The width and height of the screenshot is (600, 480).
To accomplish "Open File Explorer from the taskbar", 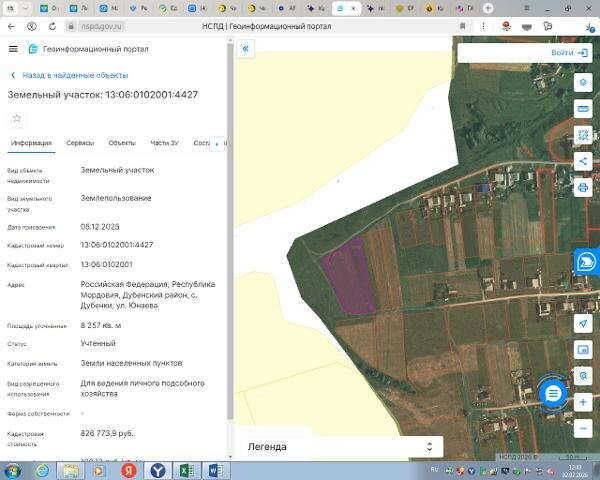I will point(71,470).
